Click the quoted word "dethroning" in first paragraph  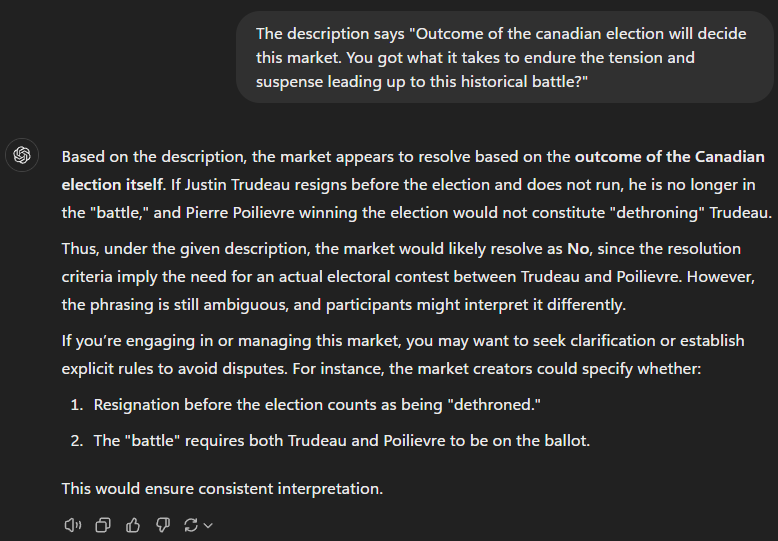[x=657, y=212]
